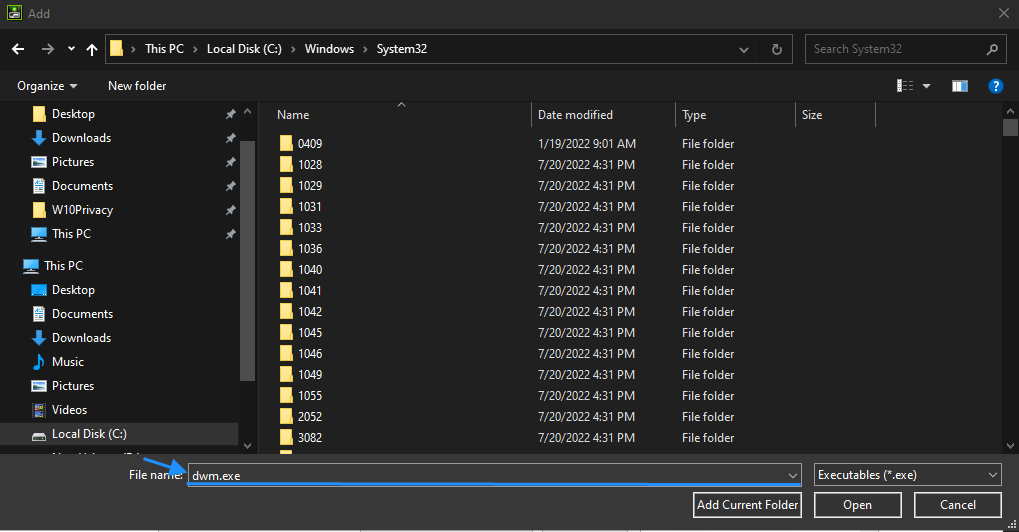Open the Videos folder in sidebar

coord(69,410)
